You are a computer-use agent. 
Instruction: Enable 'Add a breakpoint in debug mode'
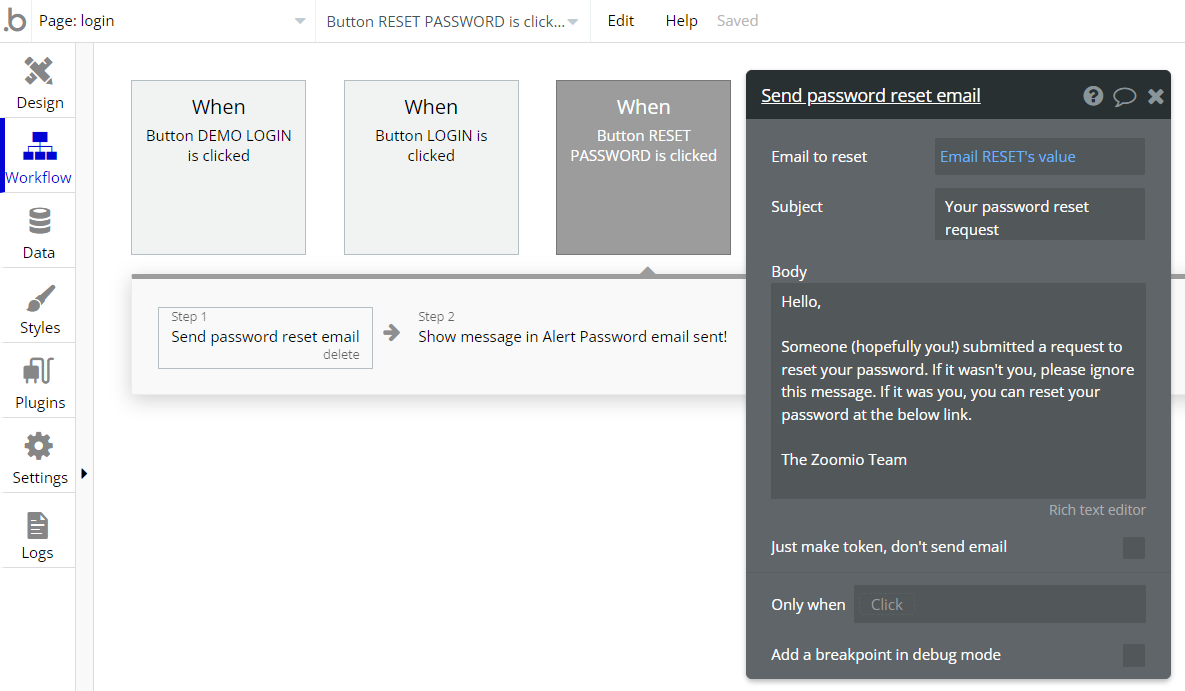pyautogui.click(x=1133, y=656)
